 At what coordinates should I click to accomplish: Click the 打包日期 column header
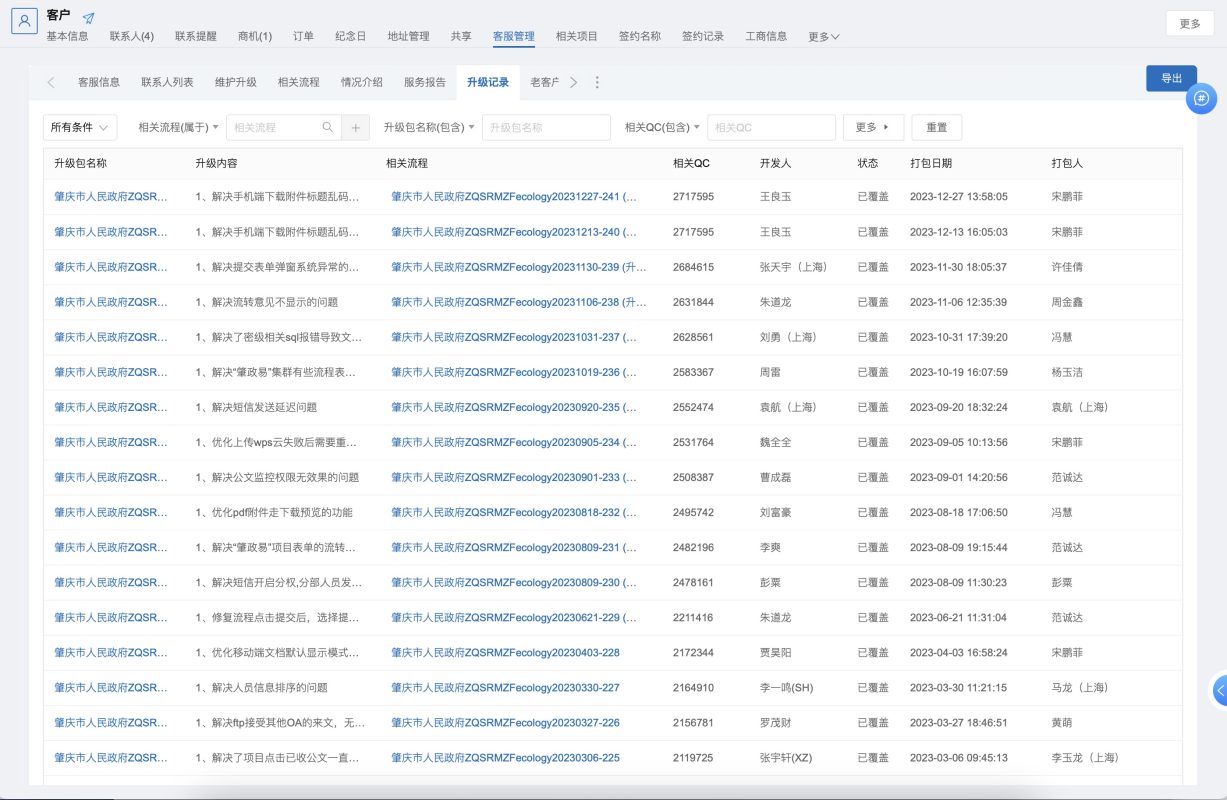click(930, 163)
